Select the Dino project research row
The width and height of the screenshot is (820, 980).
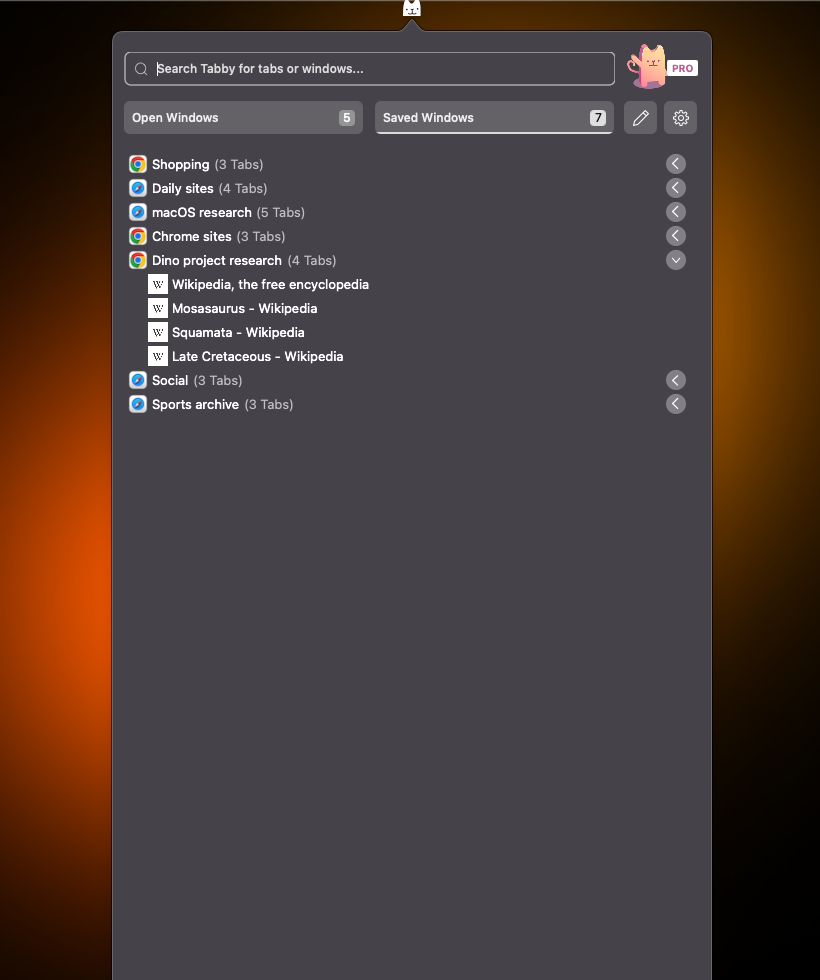[408, 261]
